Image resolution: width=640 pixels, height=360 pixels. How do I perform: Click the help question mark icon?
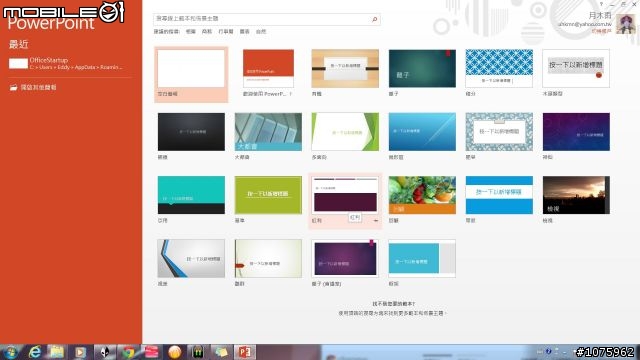point(601,4)
